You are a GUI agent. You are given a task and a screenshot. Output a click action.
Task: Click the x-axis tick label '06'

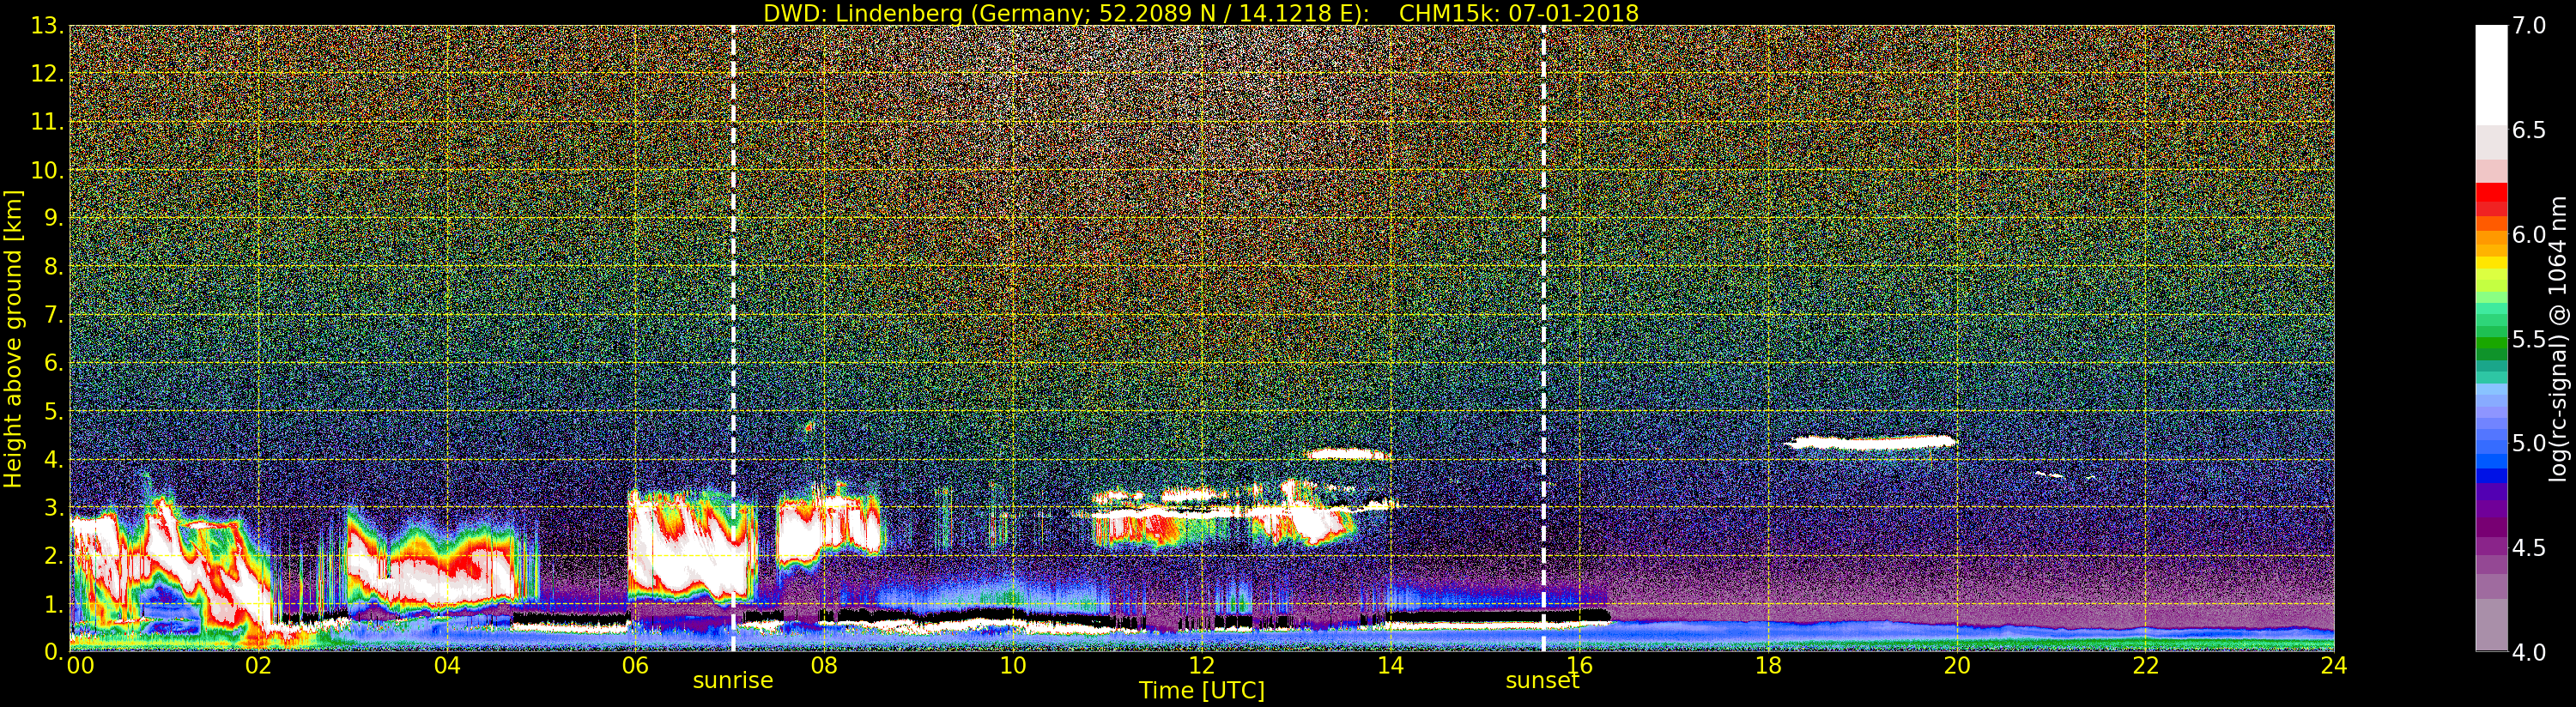pos(635,666)
